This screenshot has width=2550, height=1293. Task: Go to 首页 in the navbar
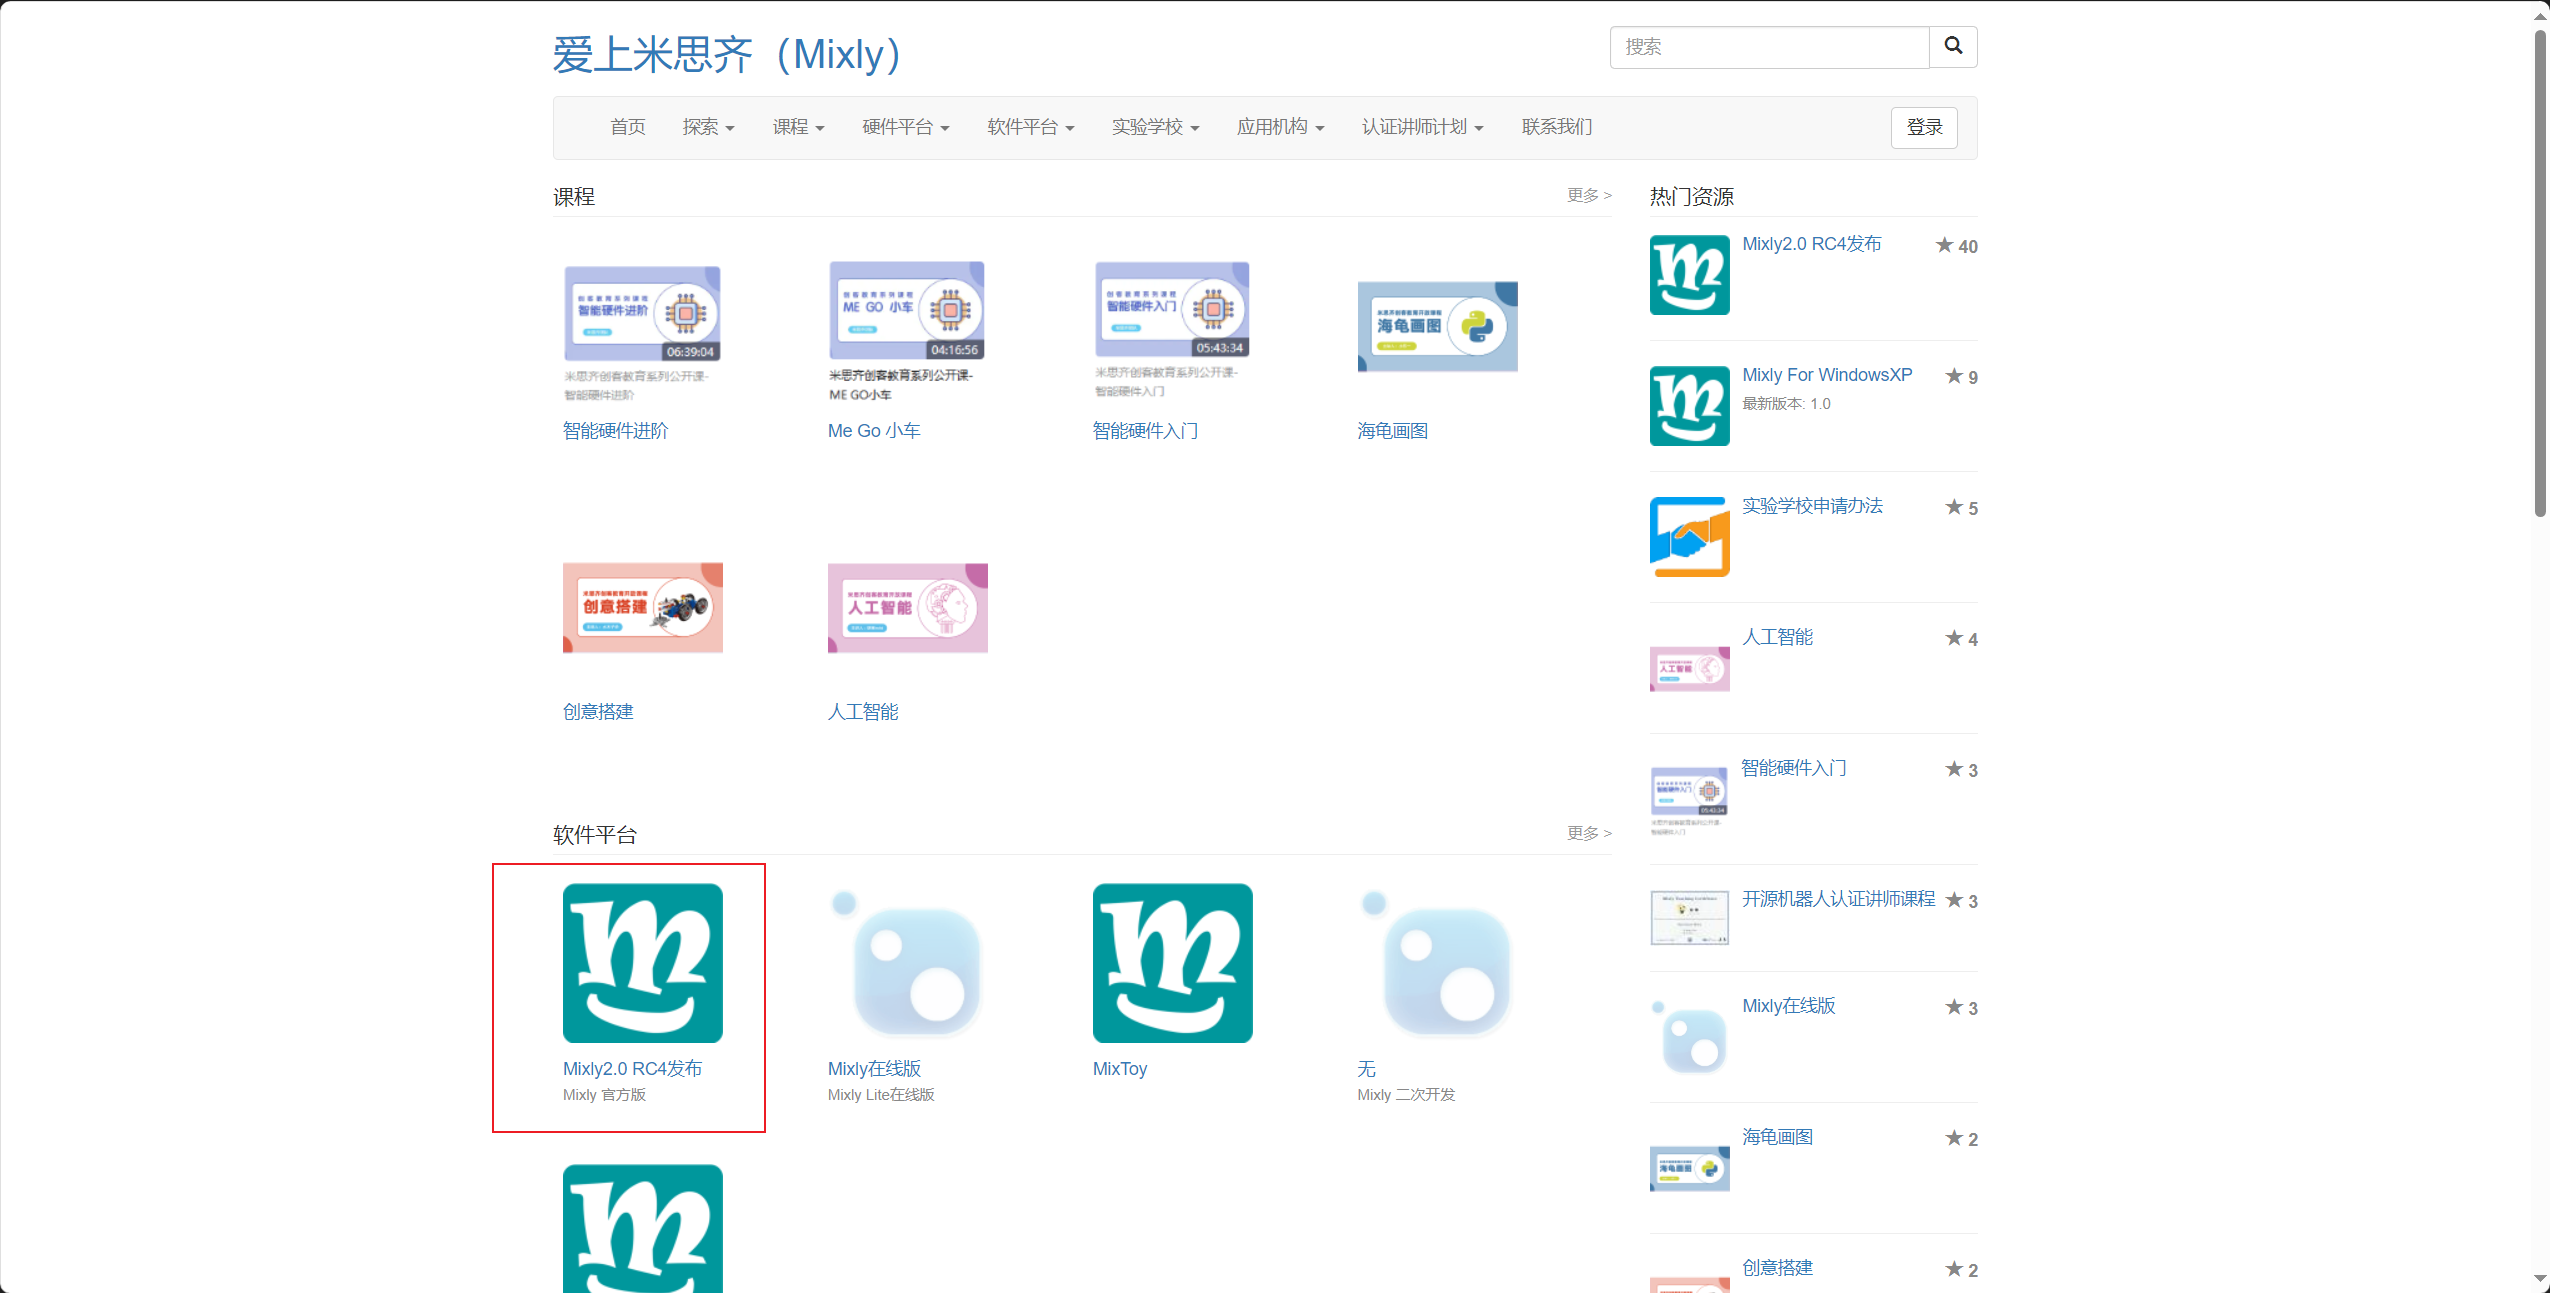tap(628, 127)
